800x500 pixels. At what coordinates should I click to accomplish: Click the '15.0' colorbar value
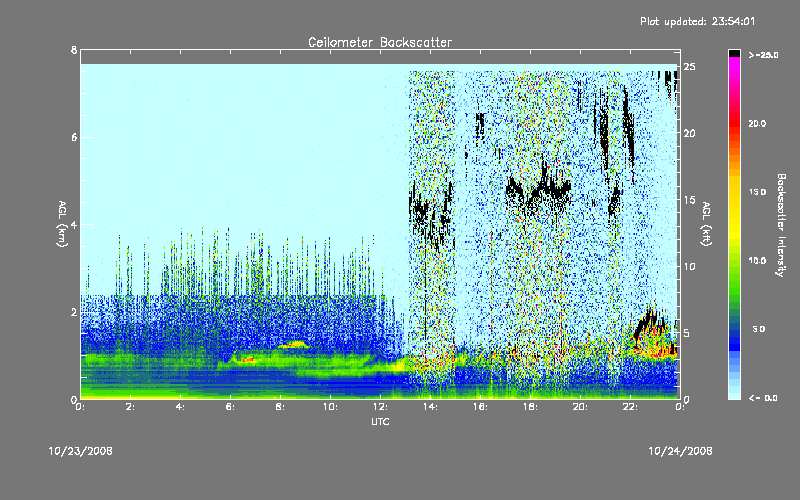click(757, 192)
